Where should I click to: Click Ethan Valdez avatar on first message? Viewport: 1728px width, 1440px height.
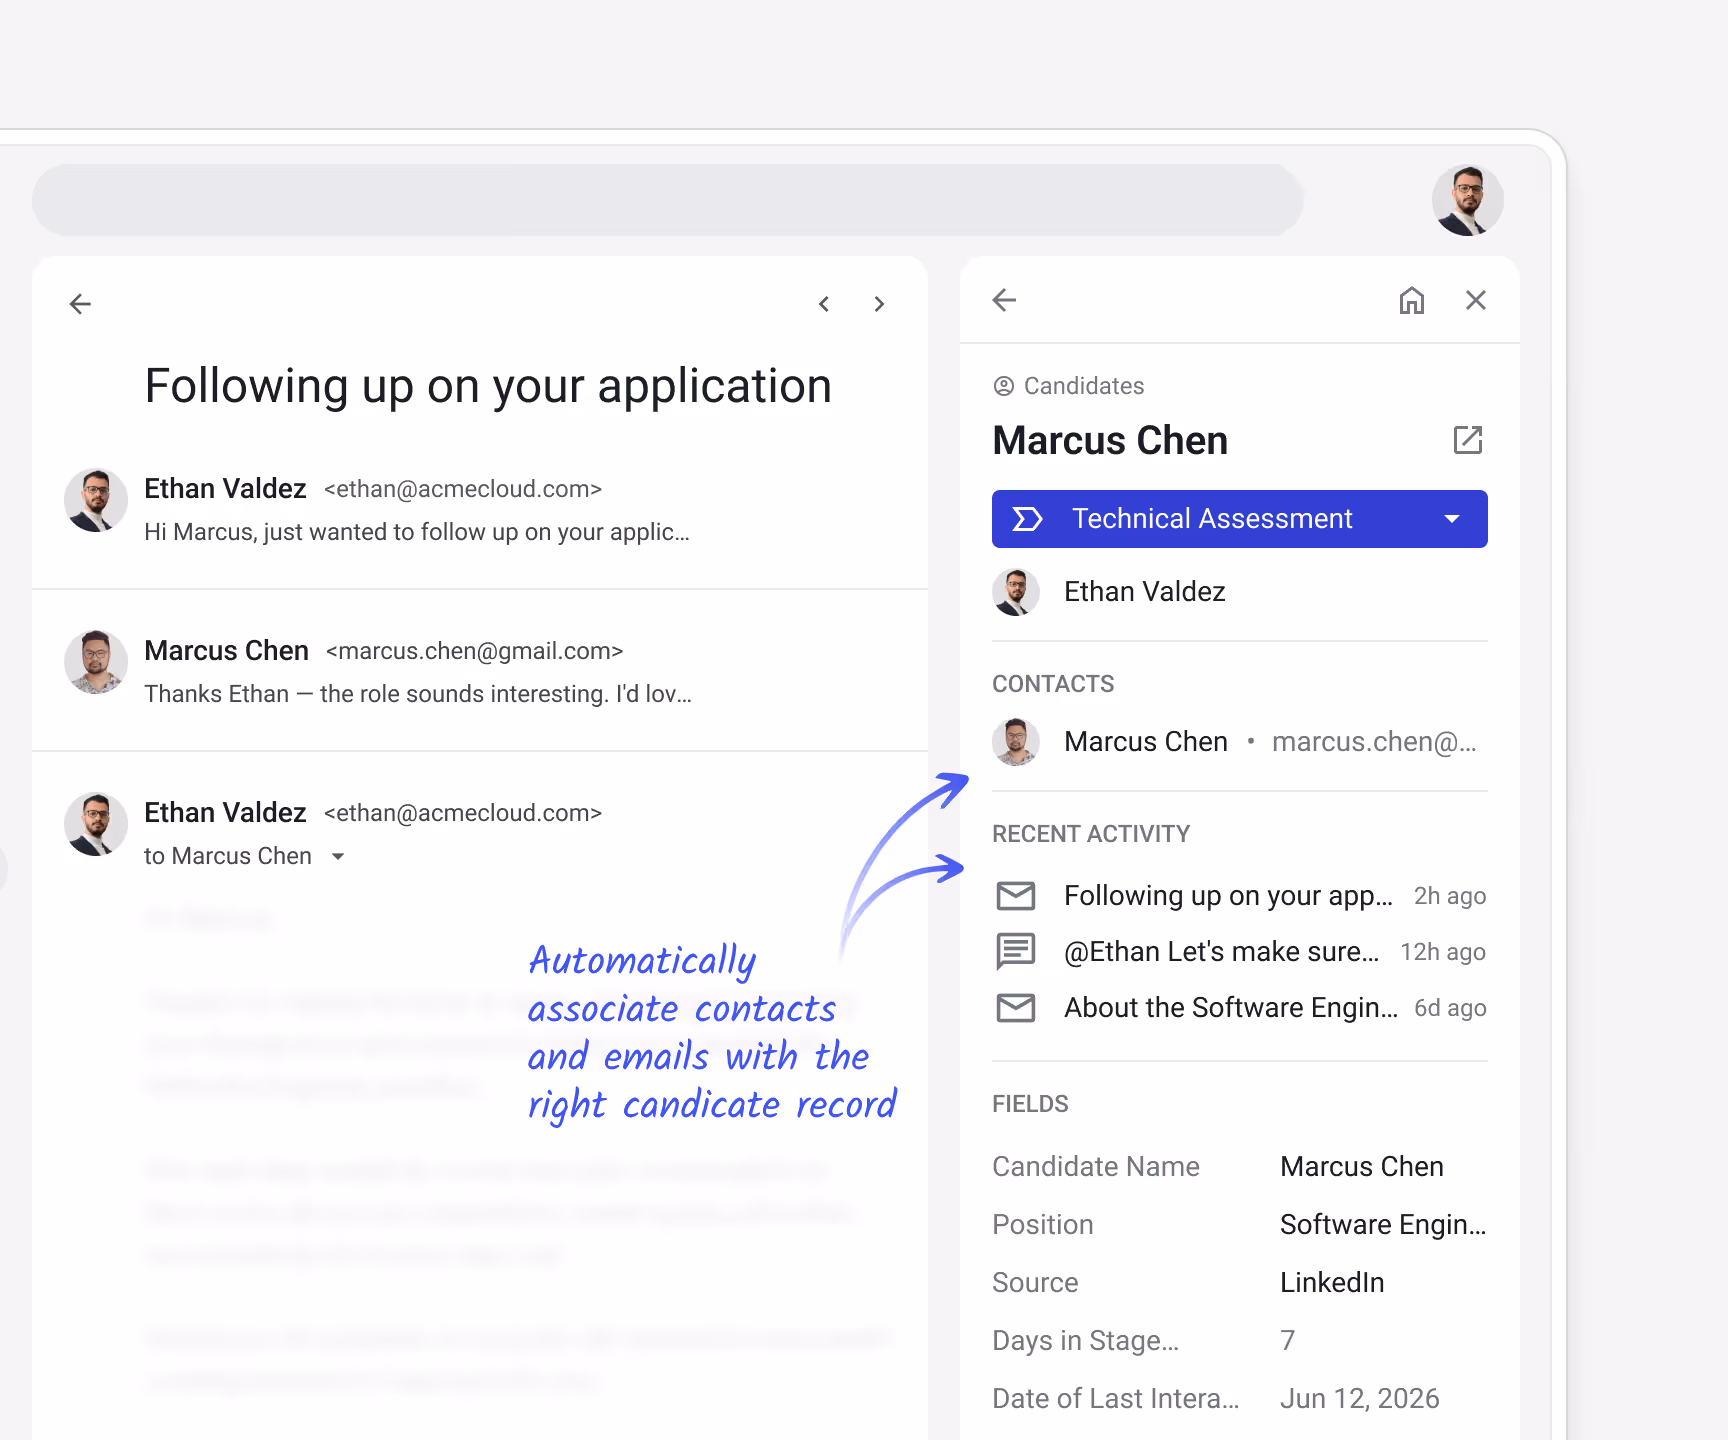(96, 500)
